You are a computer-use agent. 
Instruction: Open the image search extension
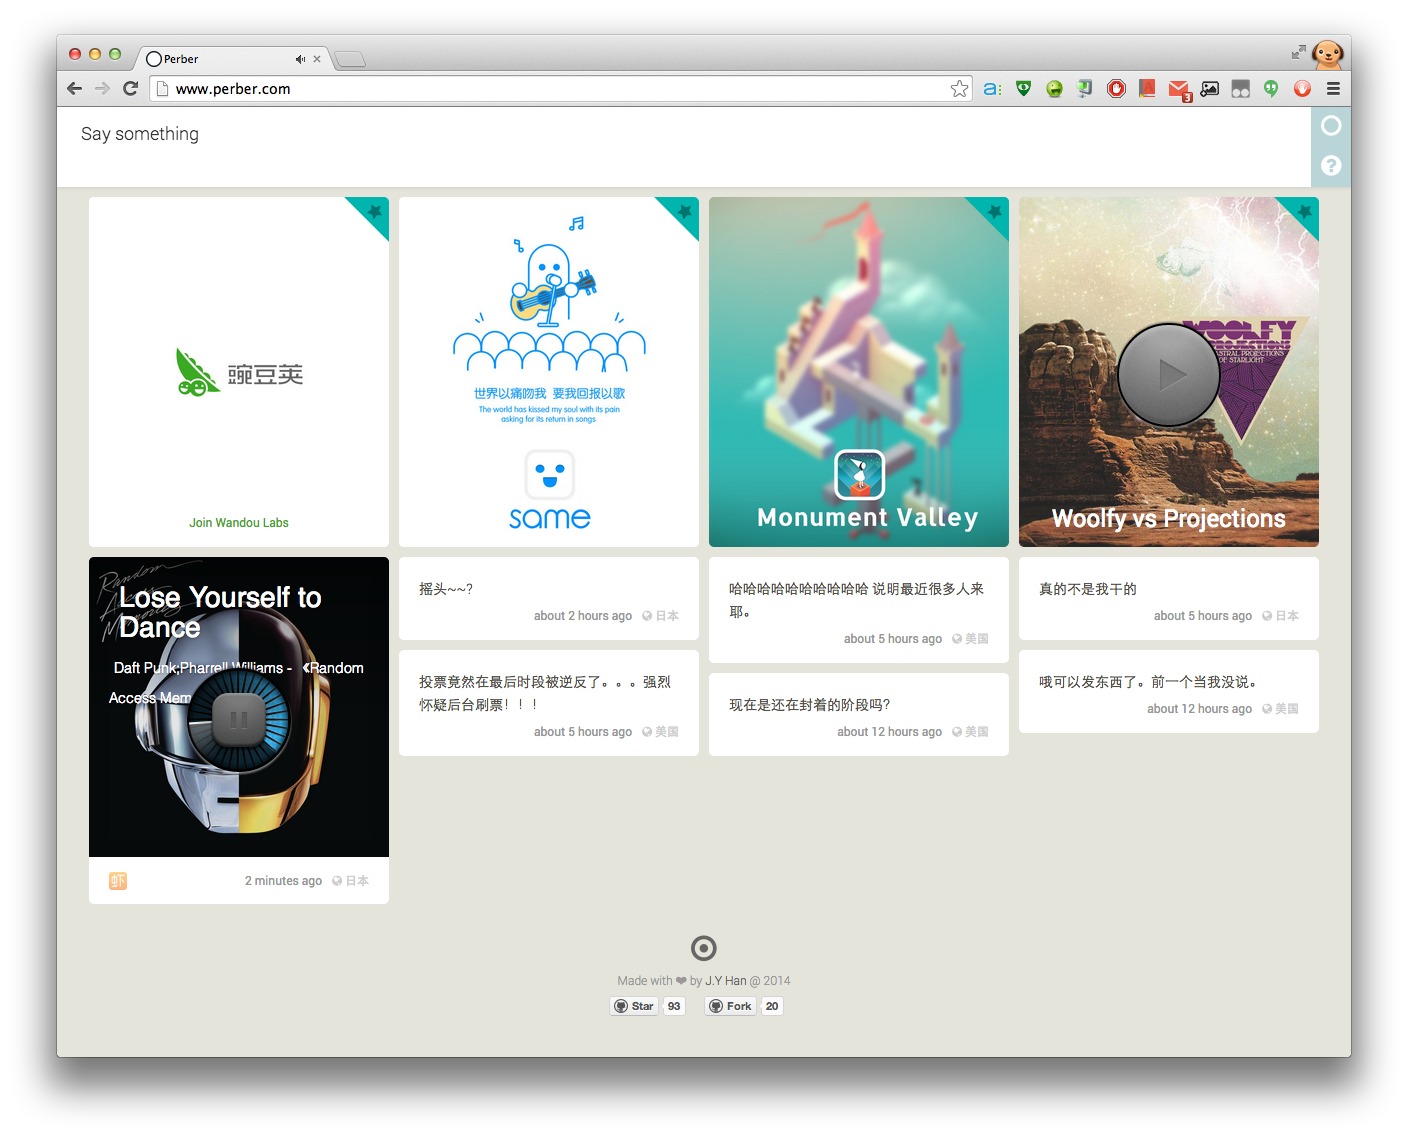tap(1210, 88)
